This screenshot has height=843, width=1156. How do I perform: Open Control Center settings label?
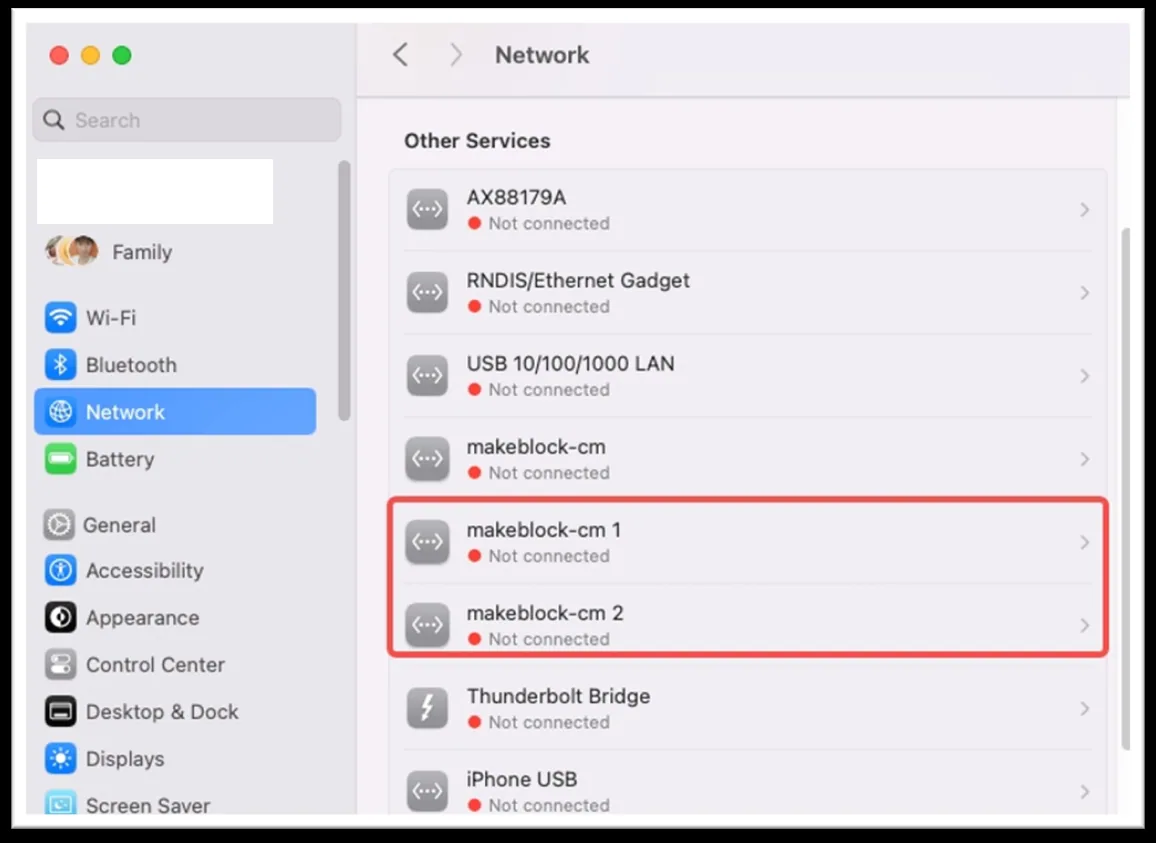pyautogui.click(x=156, y=665)
